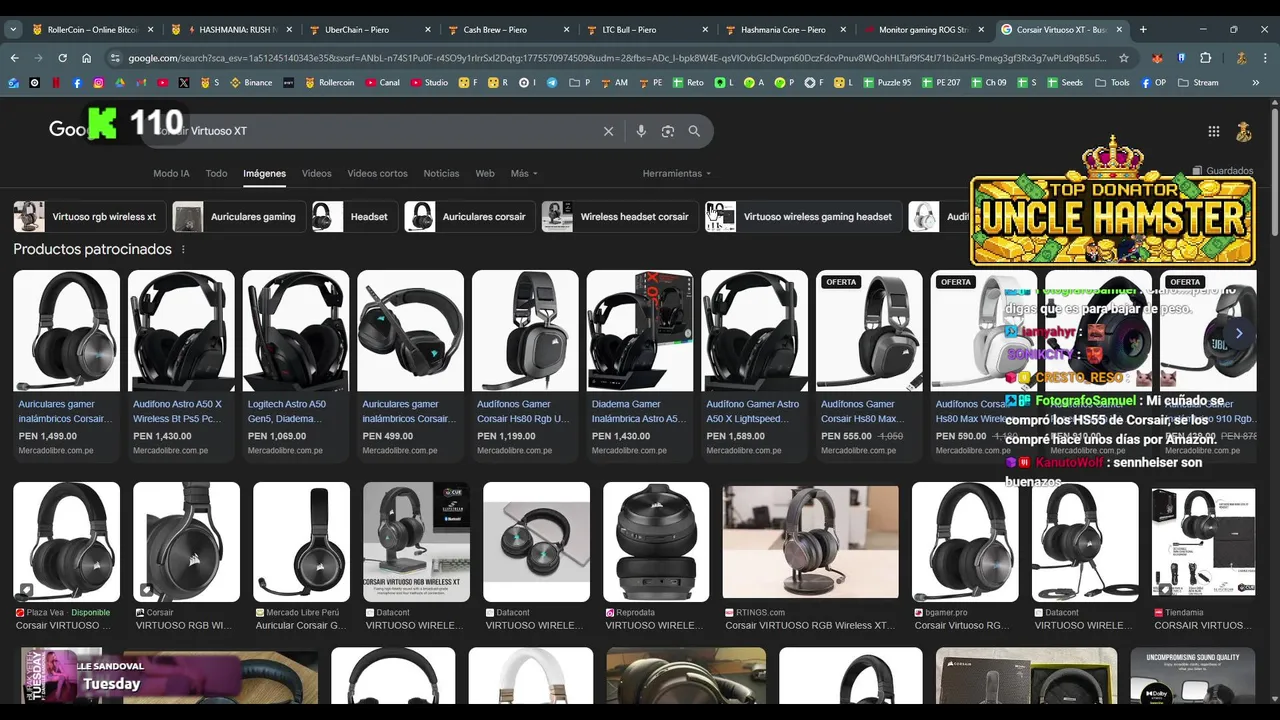Viewport: 1280px width, 720px height.
Task: Open the Netflix bookmark icon
Action: pos(56,83)
